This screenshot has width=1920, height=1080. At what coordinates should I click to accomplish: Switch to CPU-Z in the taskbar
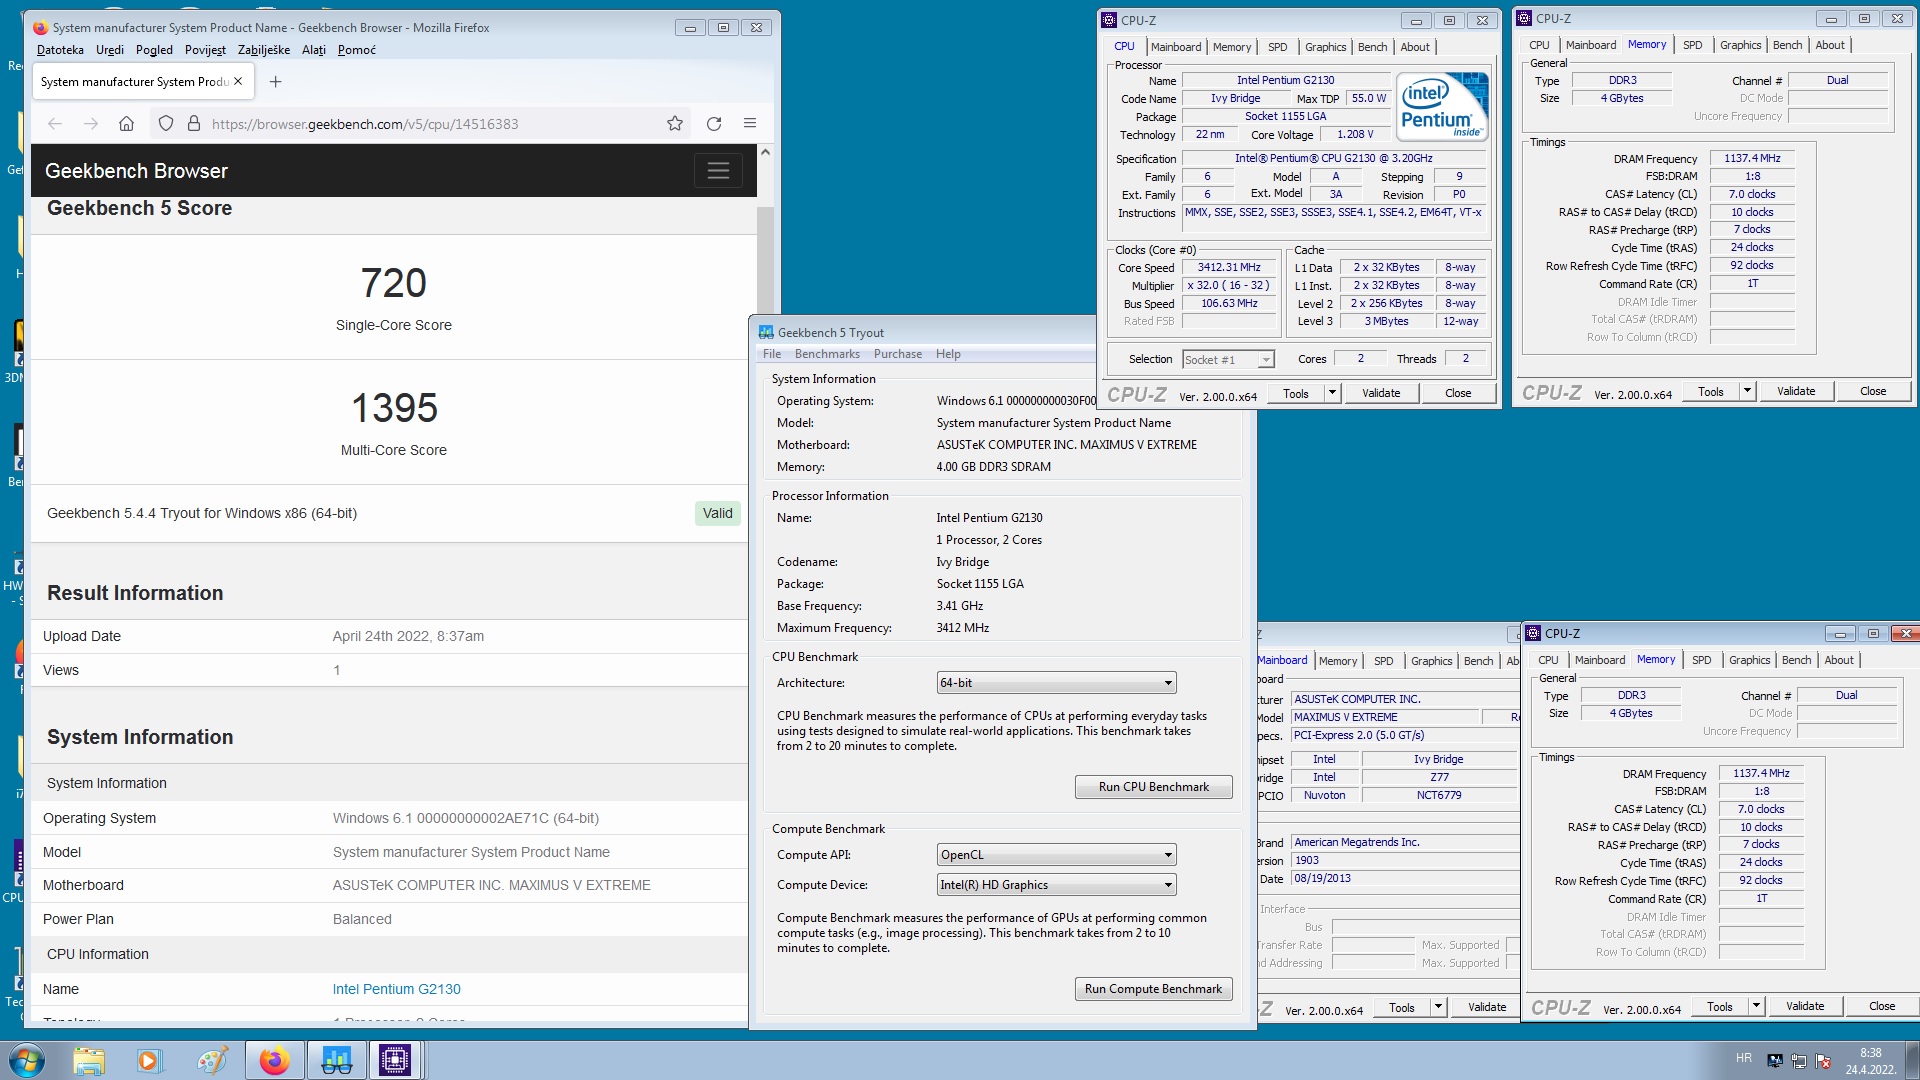[396, 1060]
